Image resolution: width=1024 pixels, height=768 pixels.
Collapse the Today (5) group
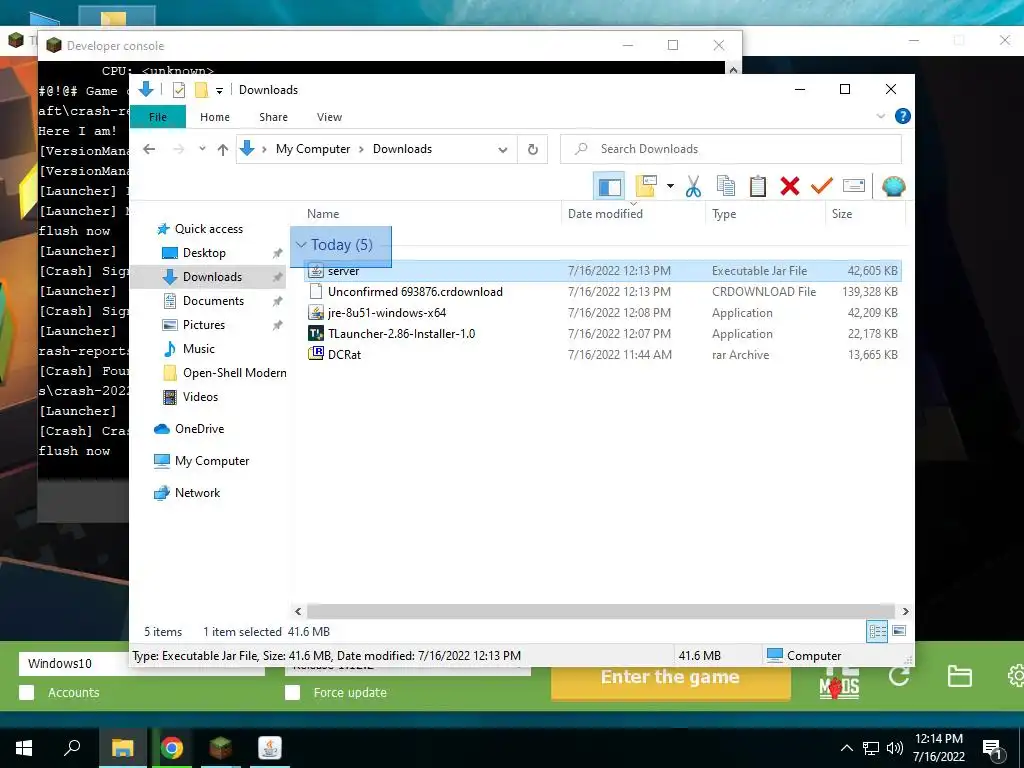301,245
